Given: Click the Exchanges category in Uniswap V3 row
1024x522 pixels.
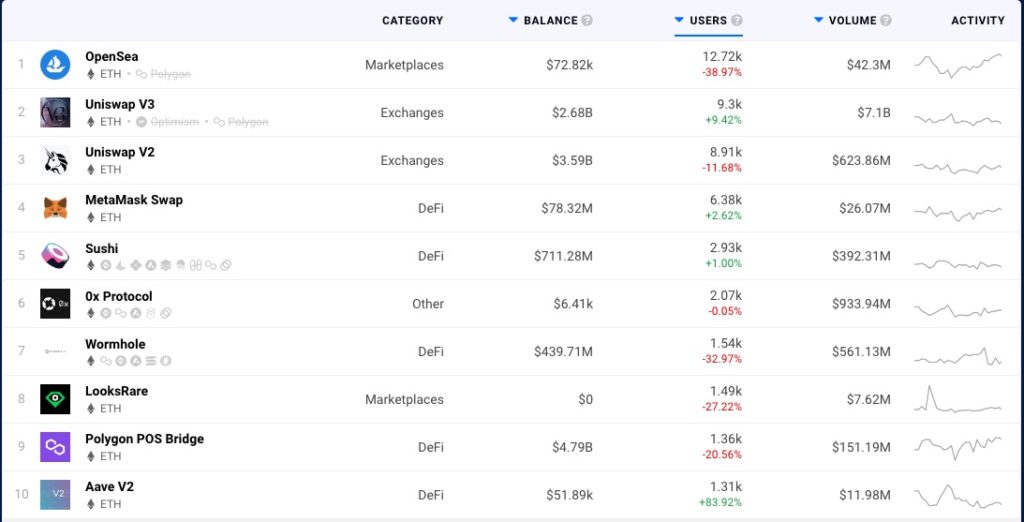Looking at the screenshot, I should pyautogui.click(x=412, y=112).
